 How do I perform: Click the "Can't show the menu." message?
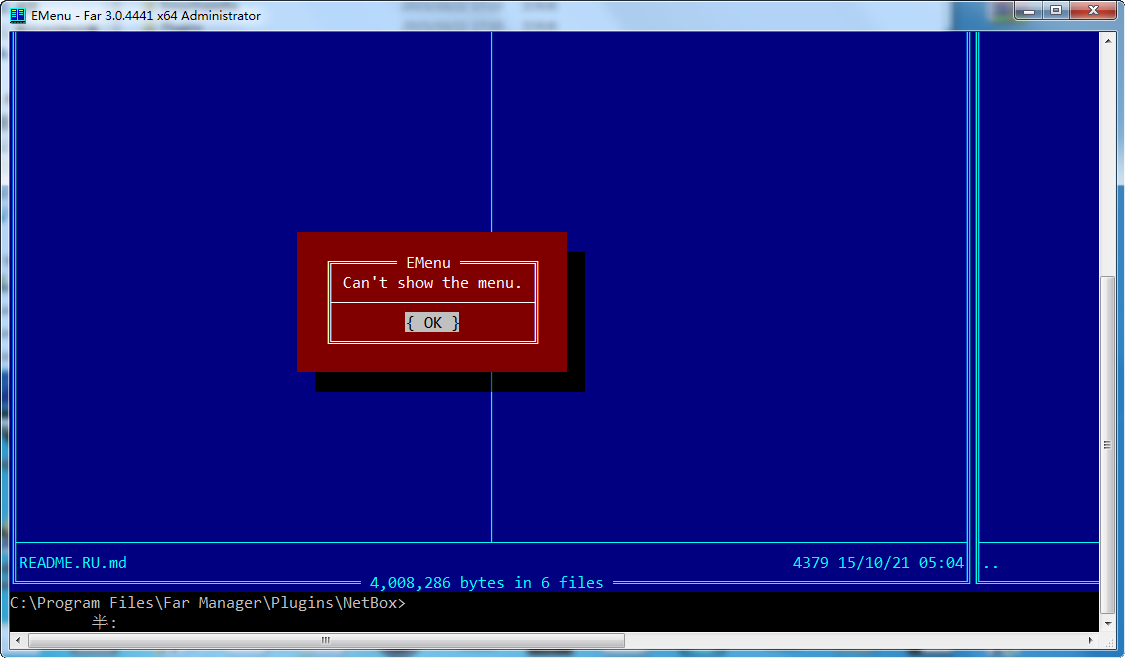[x=432, y=282]
